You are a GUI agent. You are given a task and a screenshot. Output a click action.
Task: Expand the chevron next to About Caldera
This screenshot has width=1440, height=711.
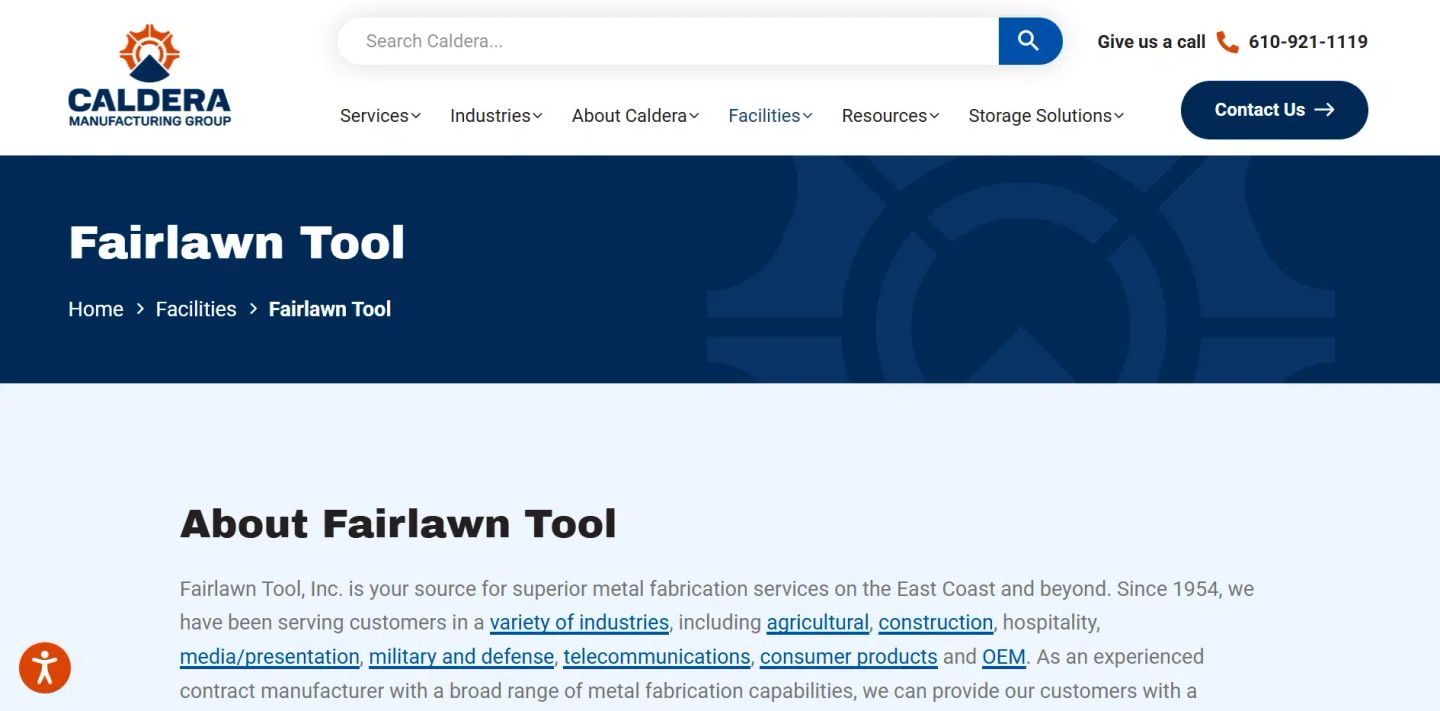pos(694,116)
